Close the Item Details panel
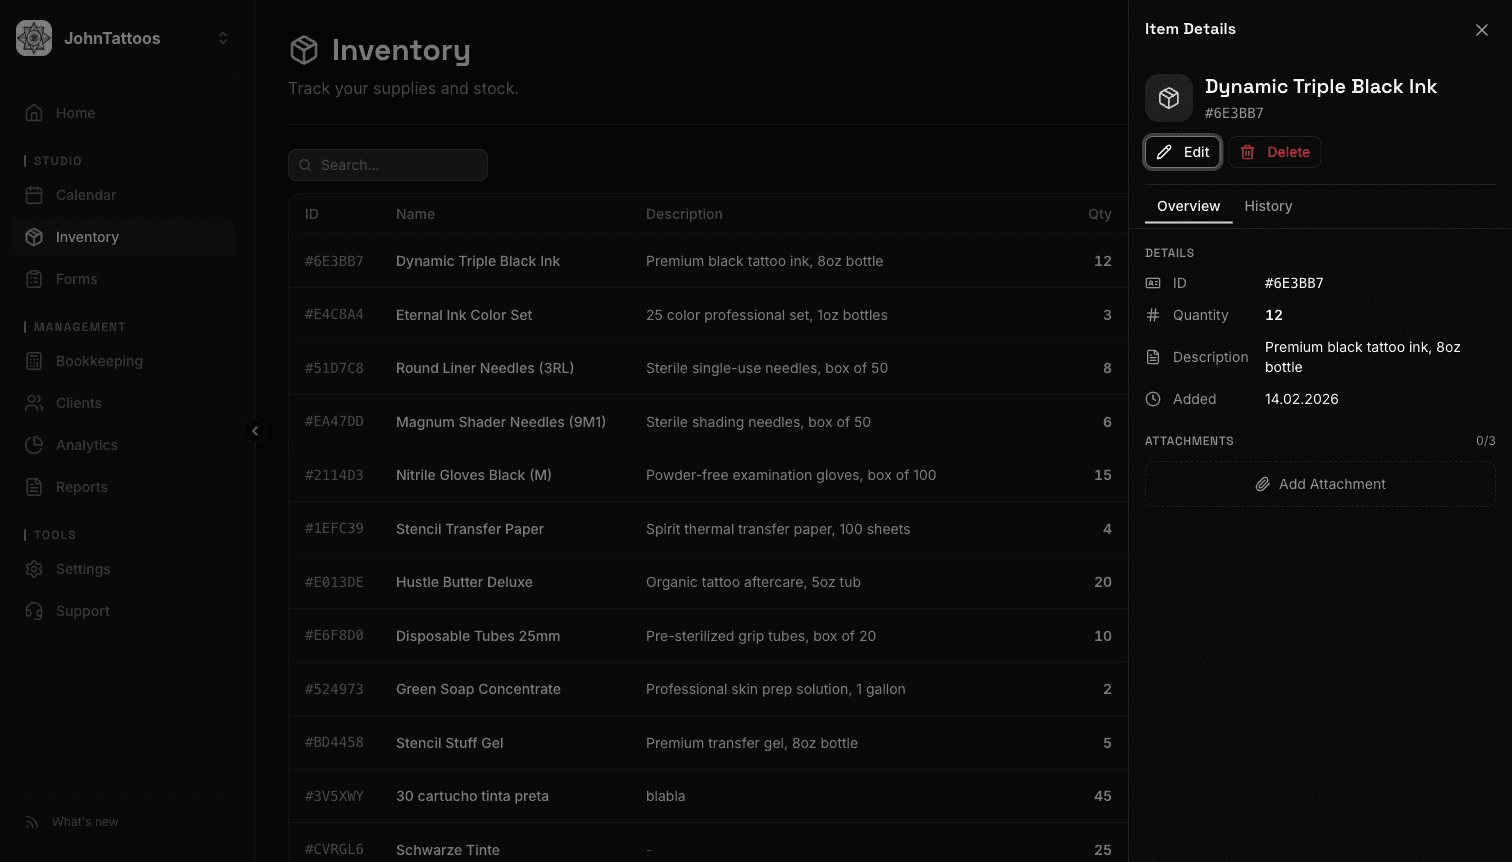1512x862 pixels. [1481, 30]
